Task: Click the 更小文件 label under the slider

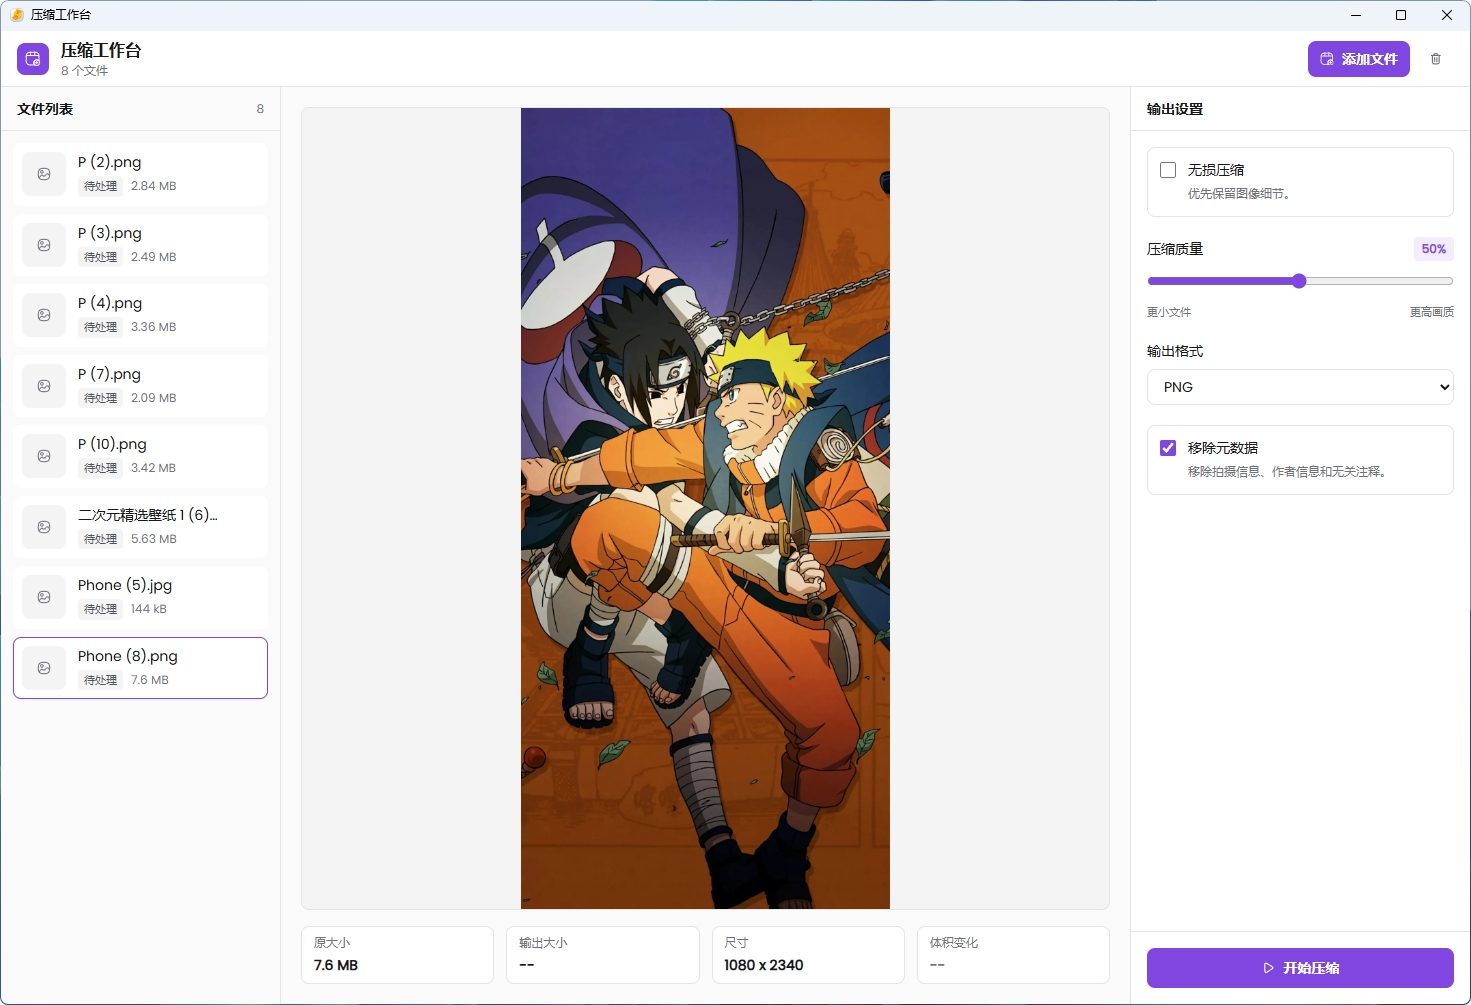Action: pyautogui.click(x=1169, y=312)
